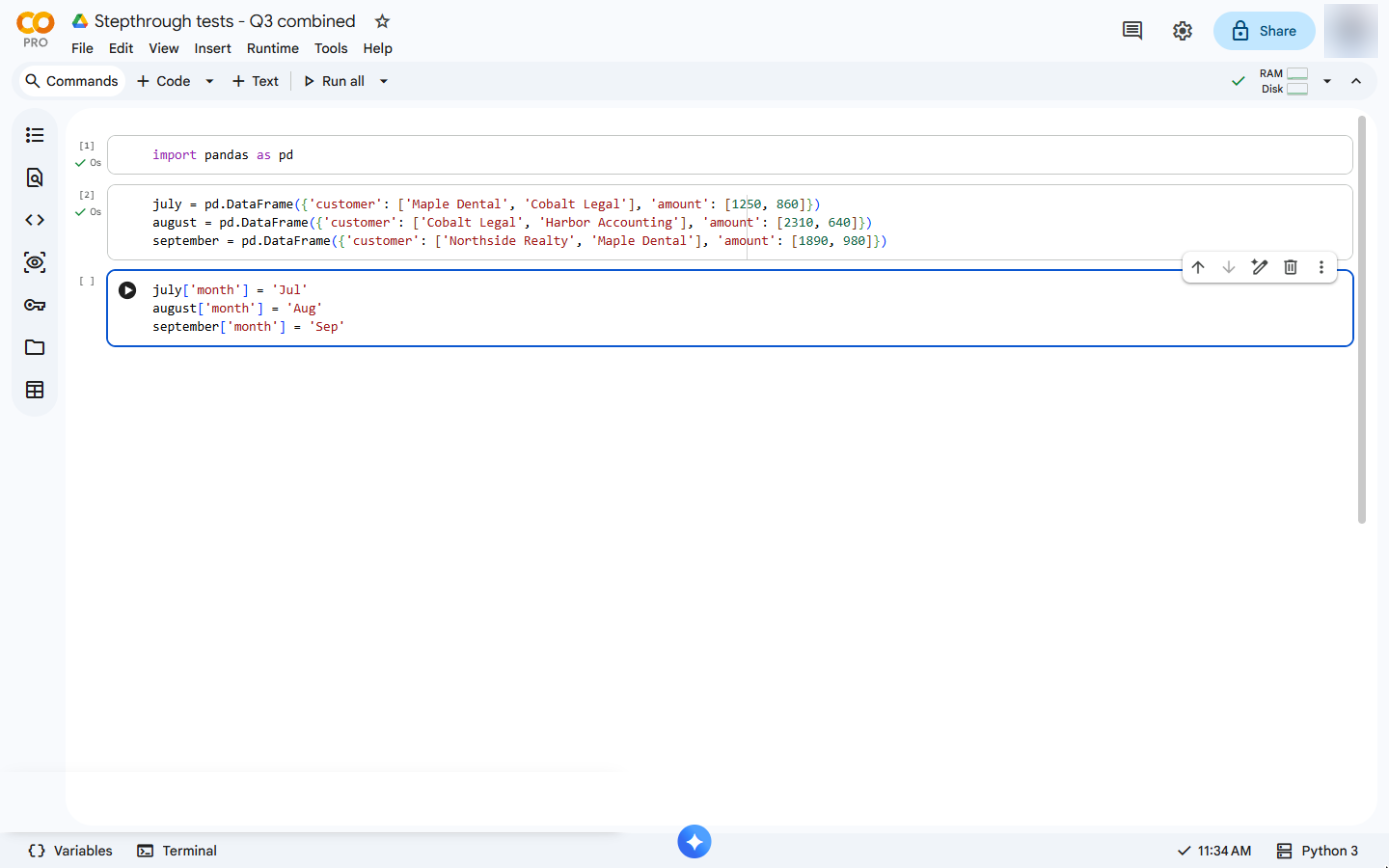Viewport: 1389px width, 868px height.
Task: Open the File menu
Action: coord(83,48)
